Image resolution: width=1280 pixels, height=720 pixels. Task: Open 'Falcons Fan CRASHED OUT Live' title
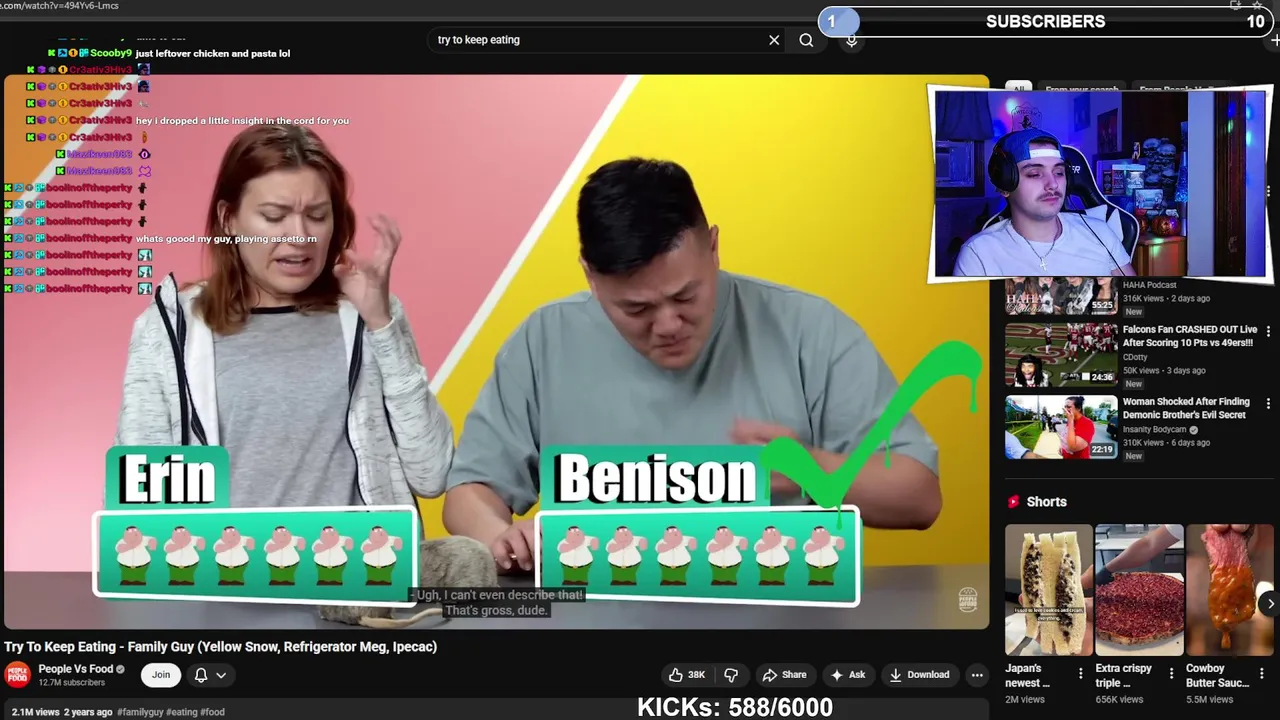pos(1189,336)
